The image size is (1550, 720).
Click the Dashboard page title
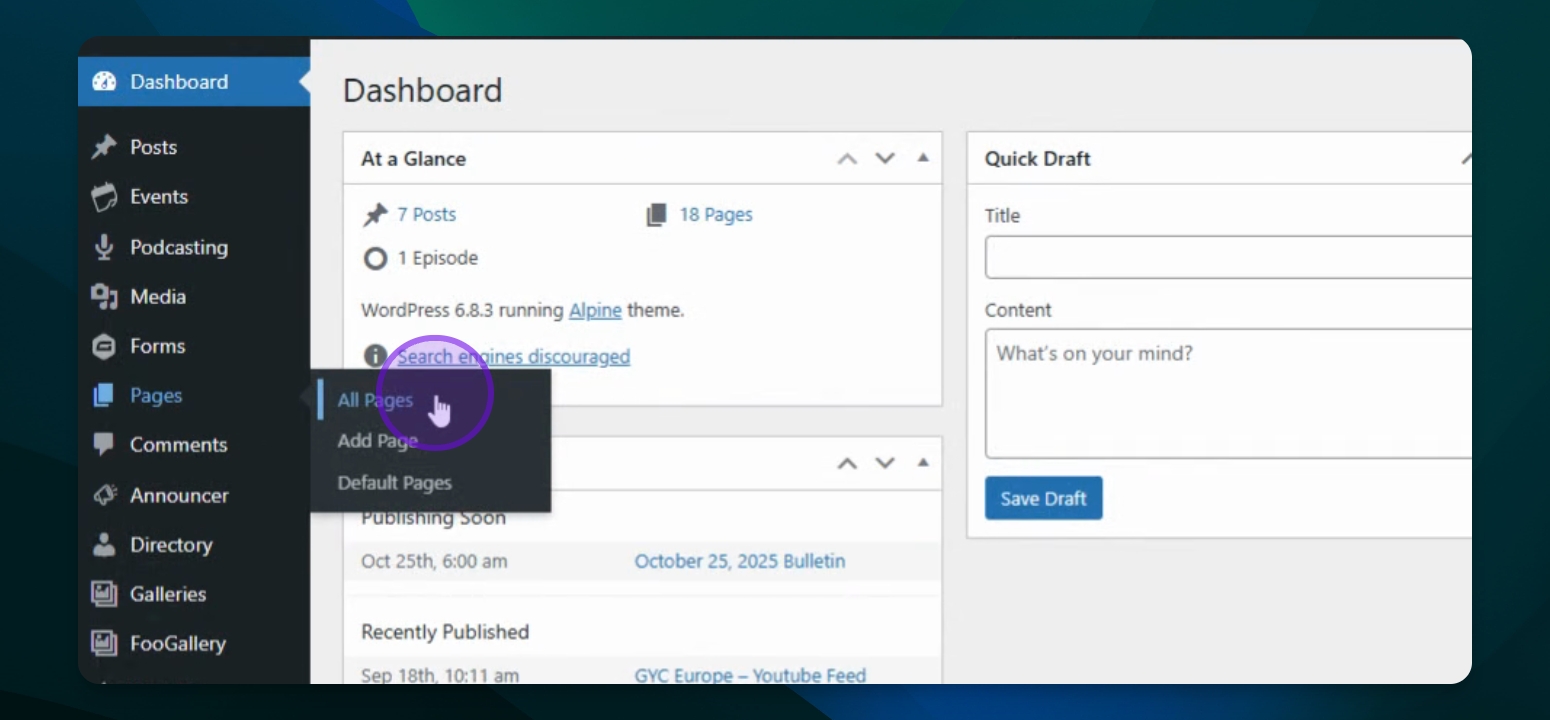pos(422,91)
